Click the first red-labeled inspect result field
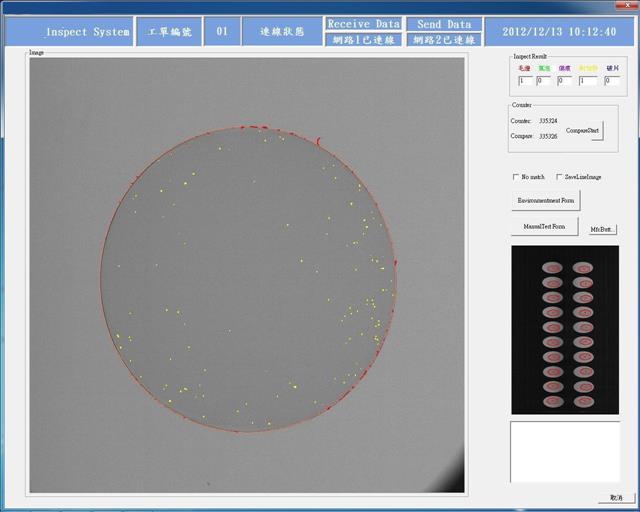The height and width of the screenshot is (512, 640). coord(525,81)
